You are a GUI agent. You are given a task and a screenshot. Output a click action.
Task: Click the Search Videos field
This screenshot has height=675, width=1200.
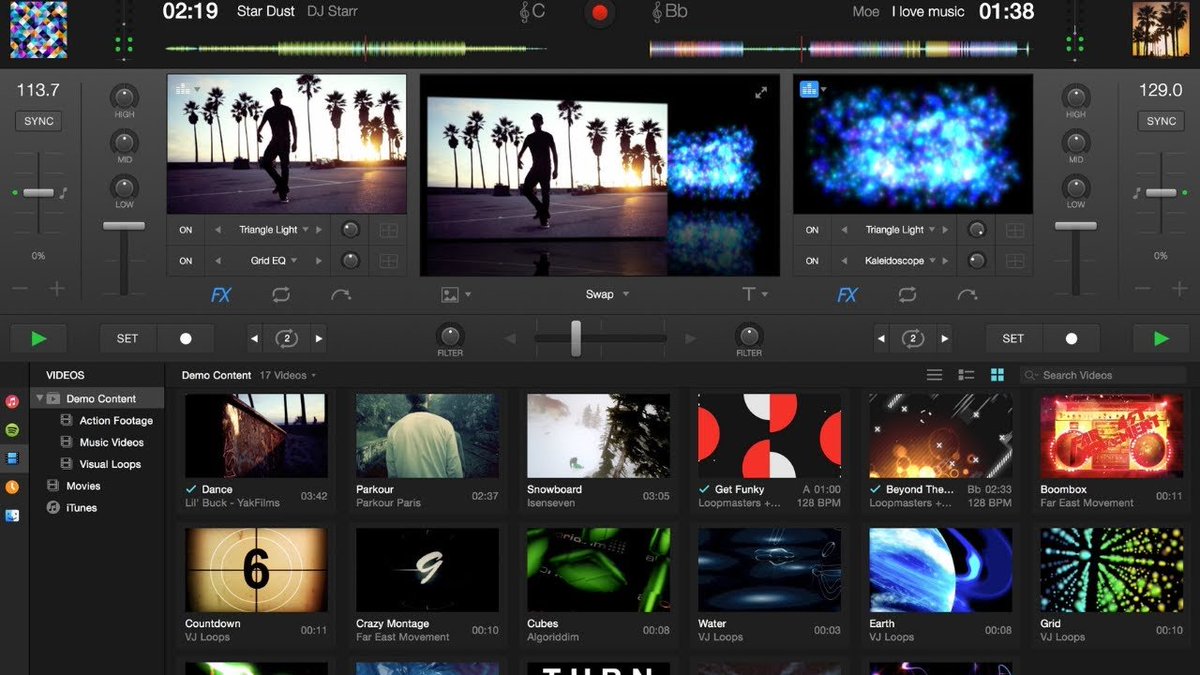1103,375
